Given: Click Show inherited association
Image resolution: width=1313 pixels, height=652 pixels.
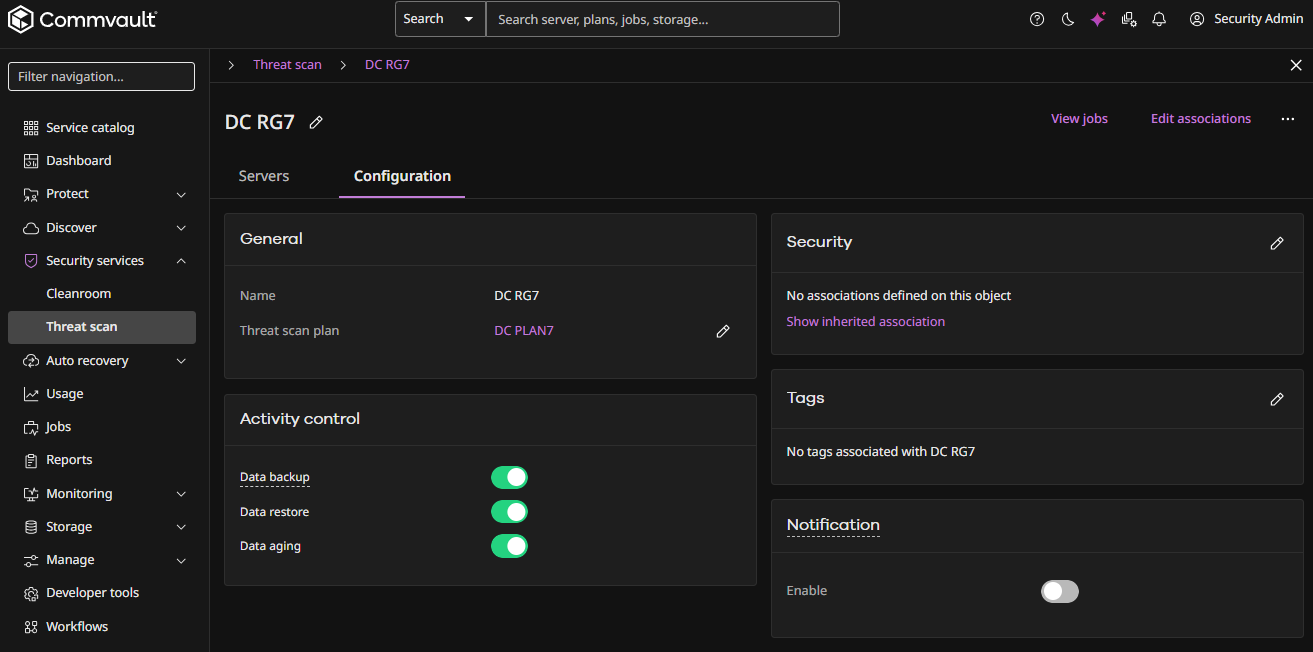Looking at the screenshot, I should click(866, 322).
